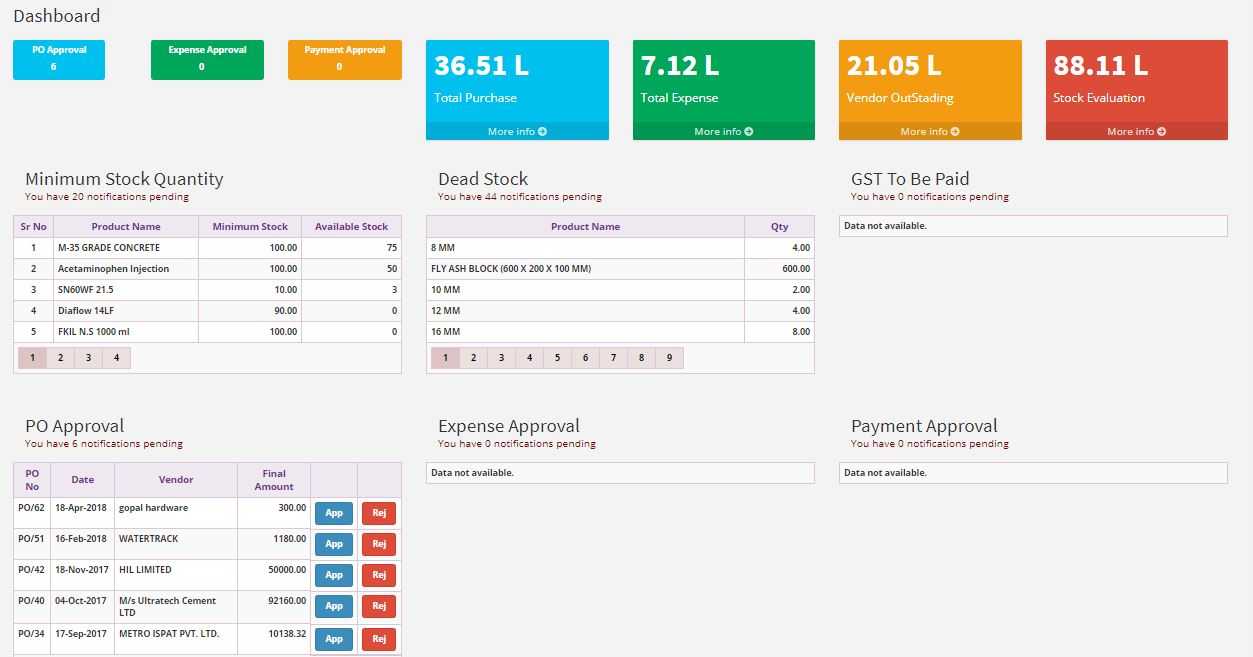
Task: Click the blue PO Approval badge showing 6
Action: tap(58, 59)
